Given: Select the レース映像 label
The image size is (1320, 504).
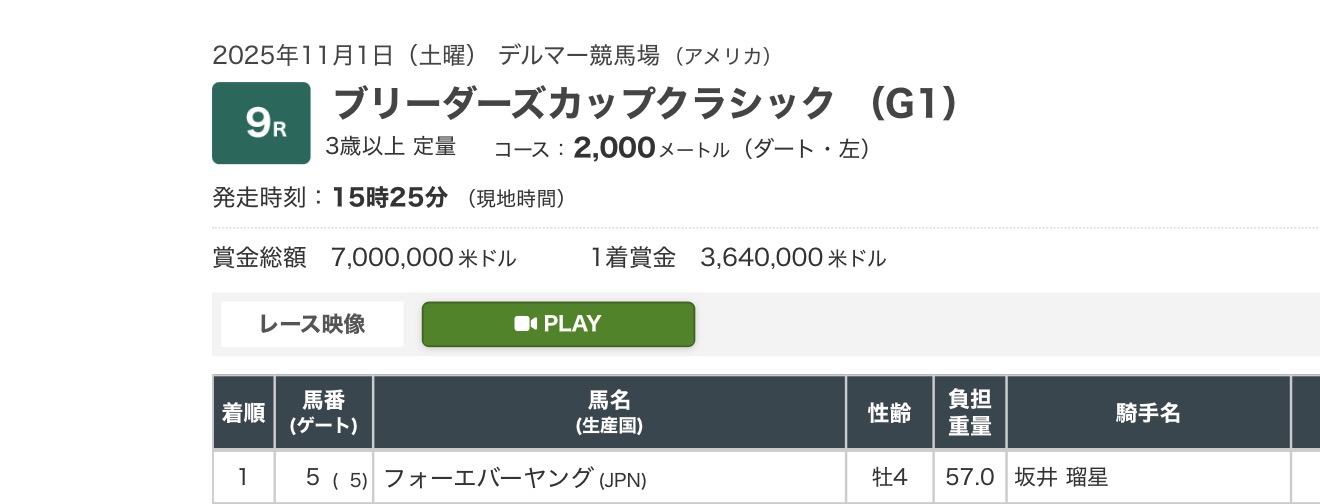Looking at the screenshot, I should coord(312,324).
